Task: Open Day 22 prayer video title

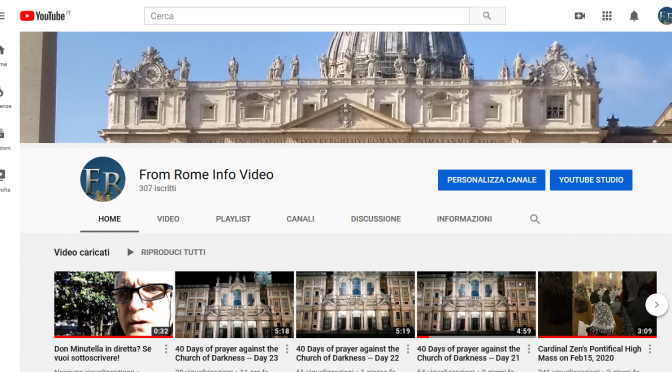Action: (348, 354)
